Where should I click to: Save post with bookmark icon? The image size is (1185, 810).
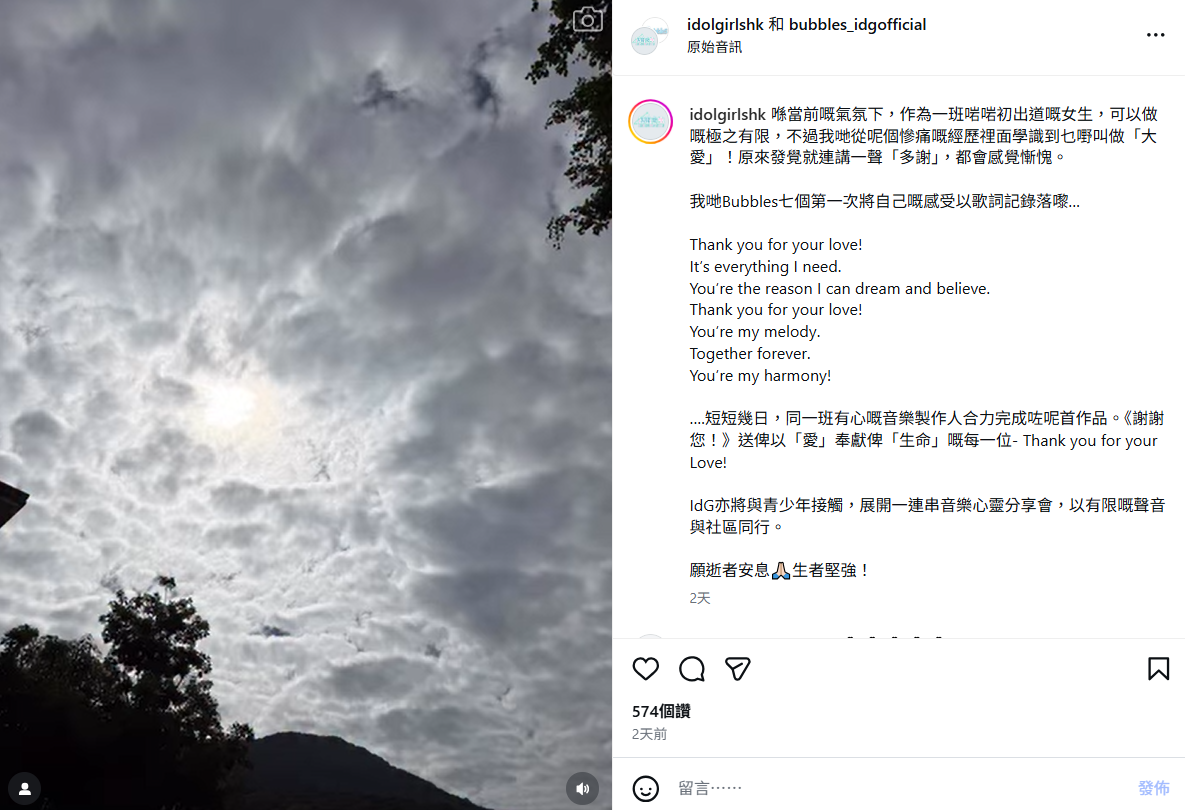coord(1158,669)
